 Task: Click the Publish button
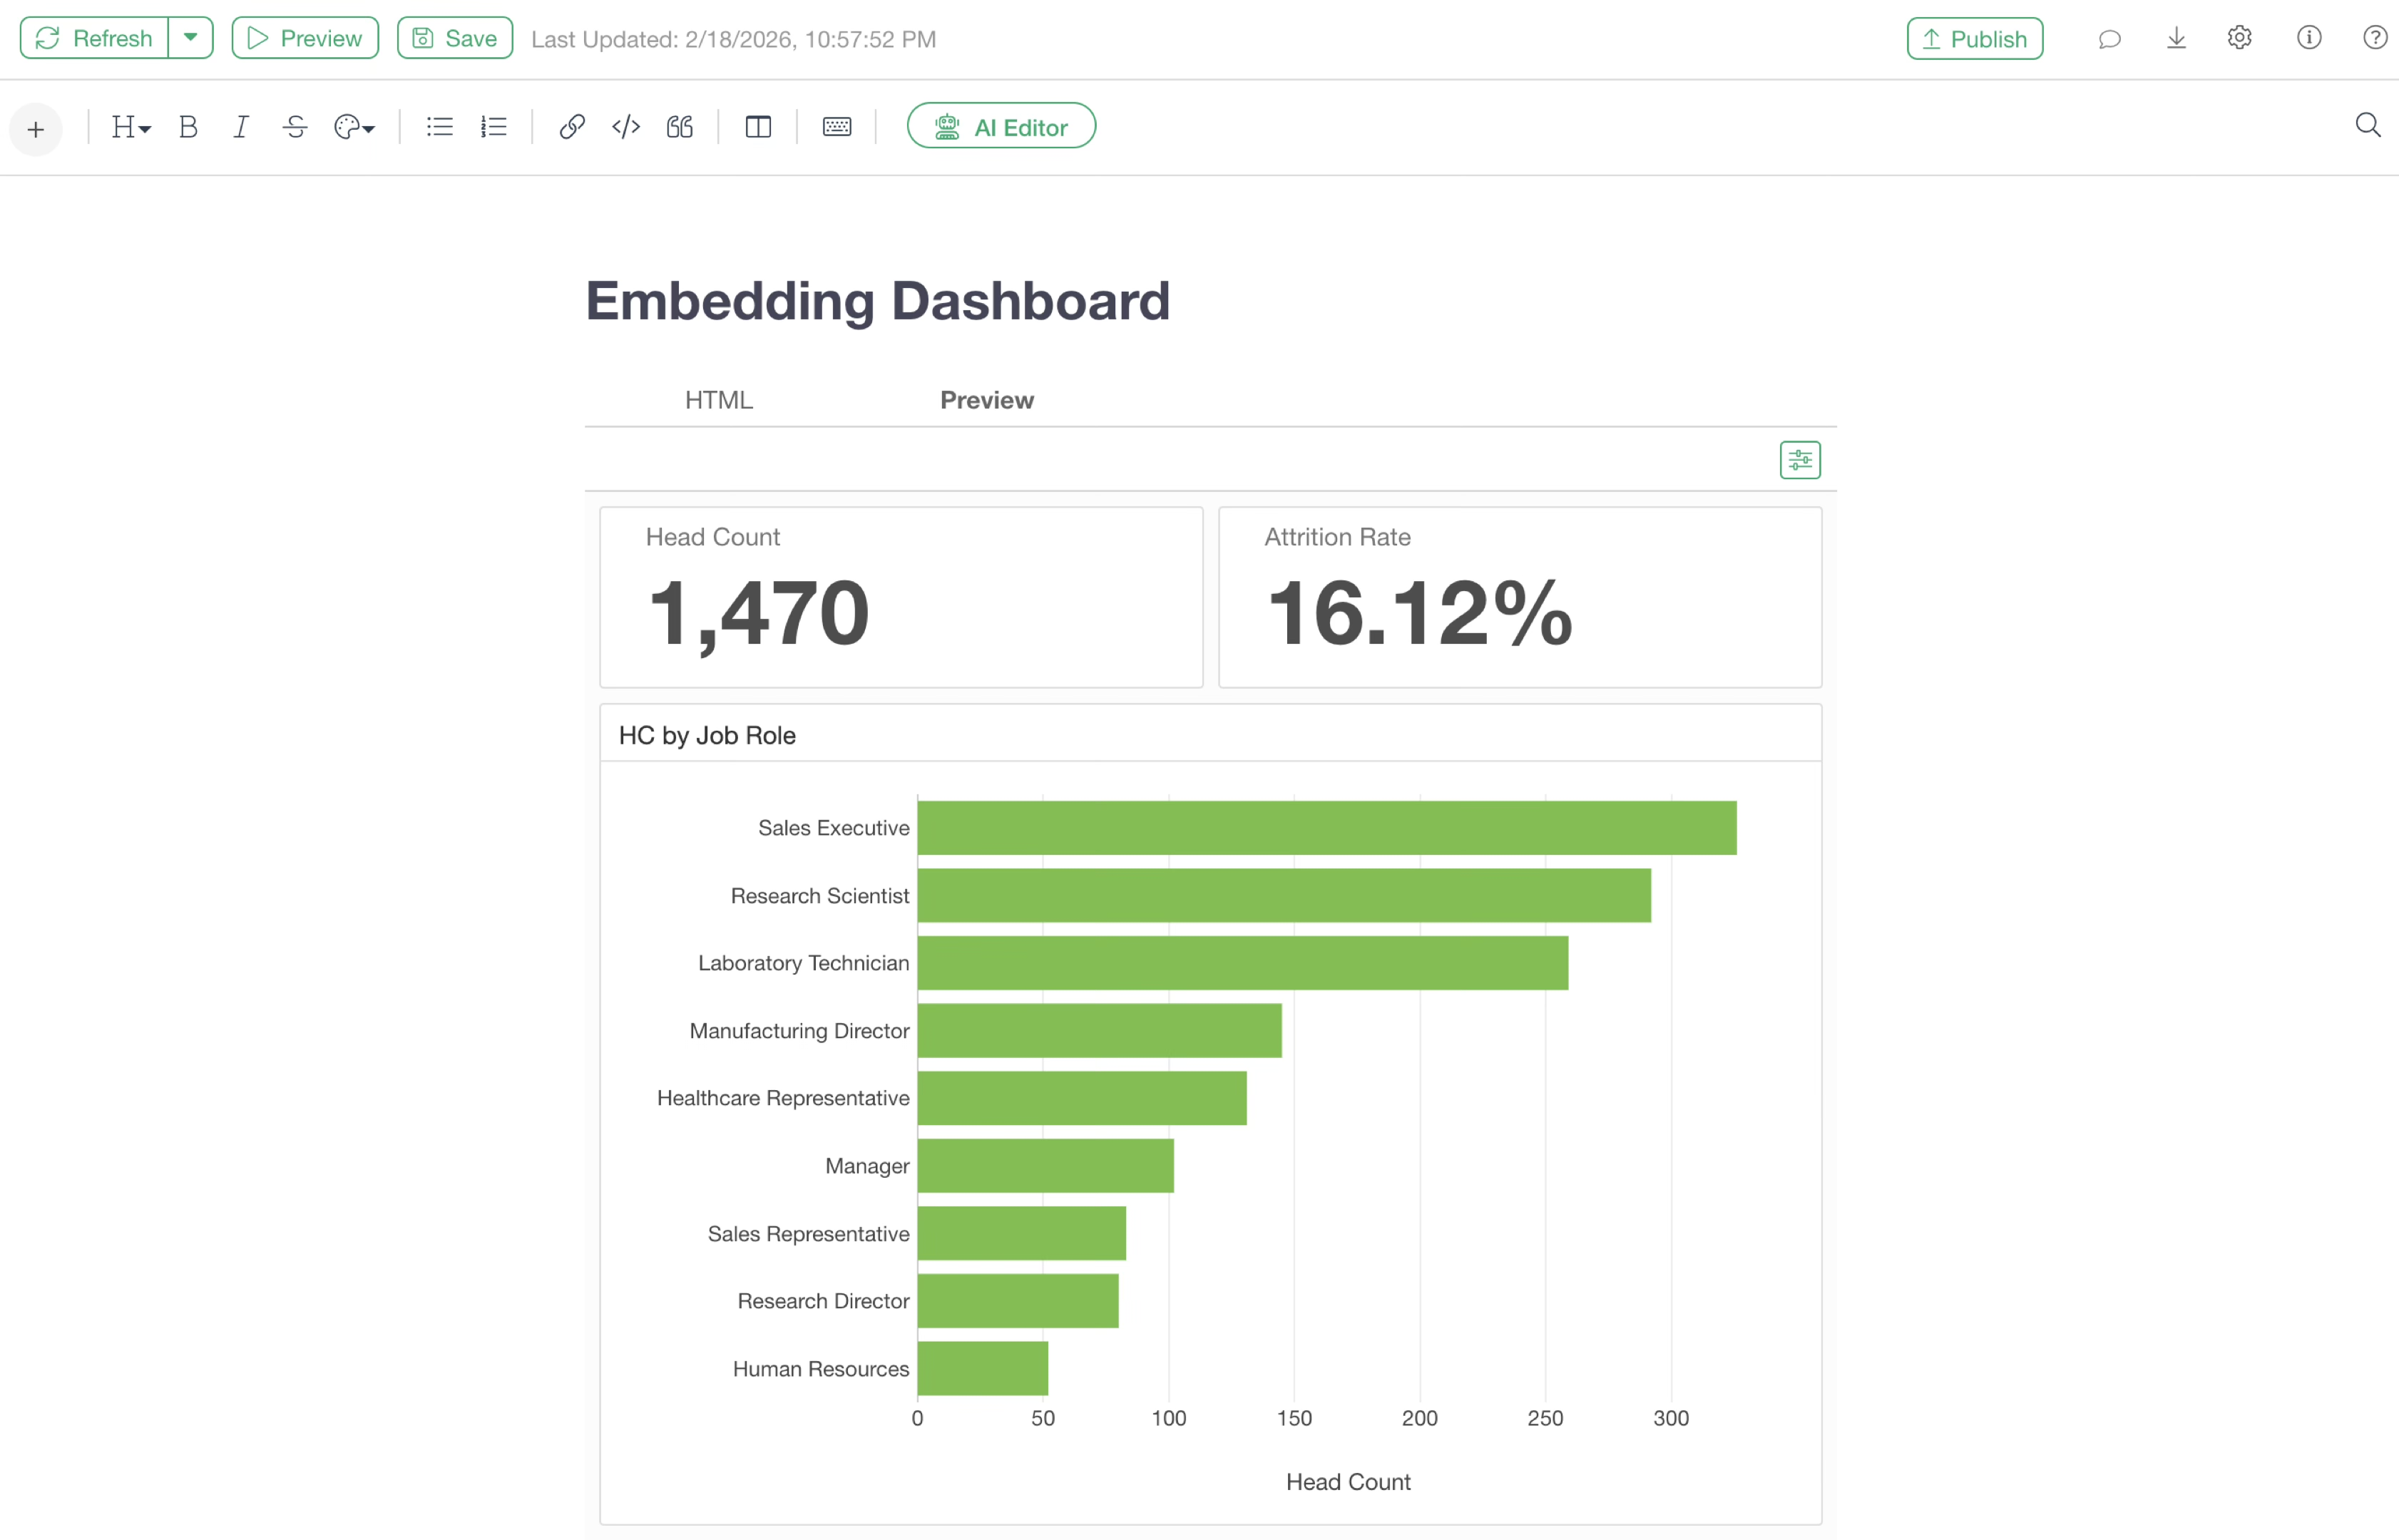tap(1974, 39)
